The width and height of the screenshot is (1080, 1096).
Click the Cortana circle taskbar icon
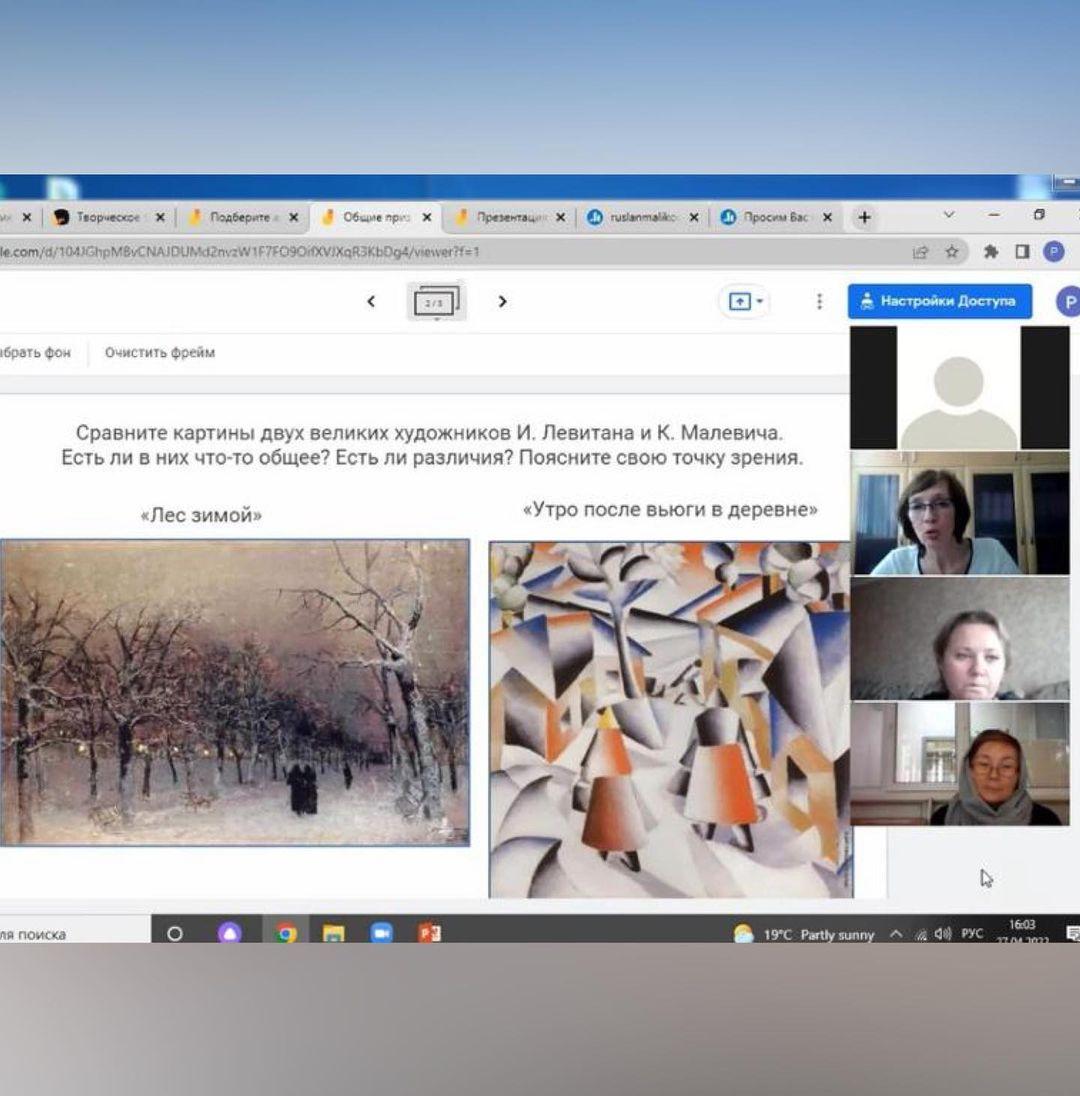click(175, 933)
